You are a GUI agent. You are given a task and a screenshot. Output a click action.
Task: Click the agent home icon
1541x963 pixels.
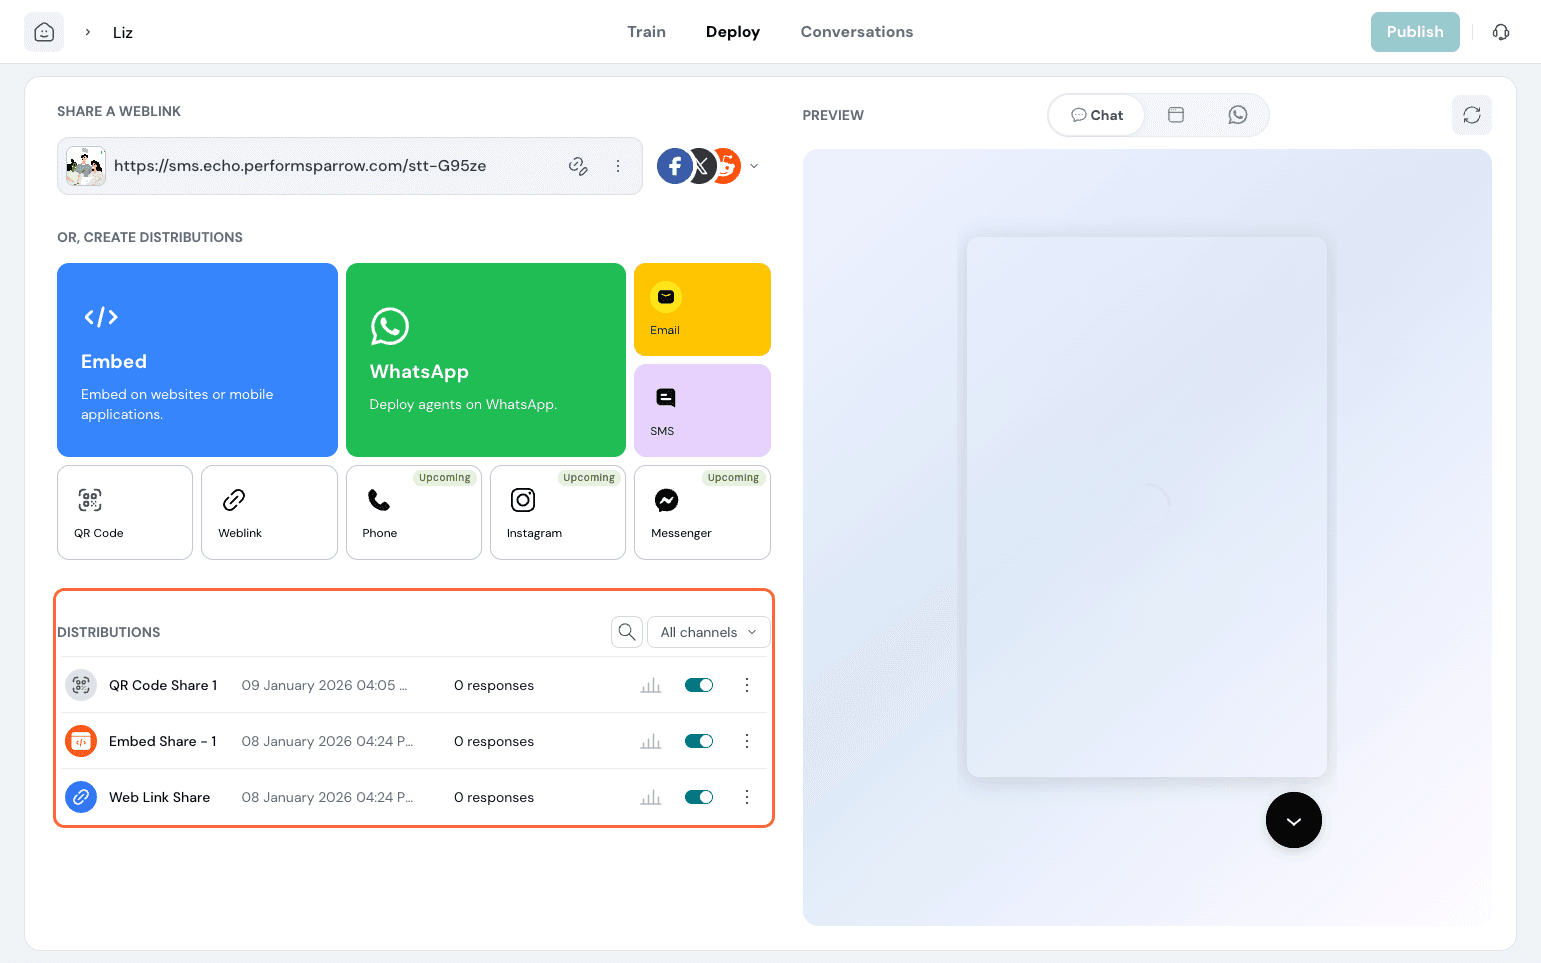[44, 32]
